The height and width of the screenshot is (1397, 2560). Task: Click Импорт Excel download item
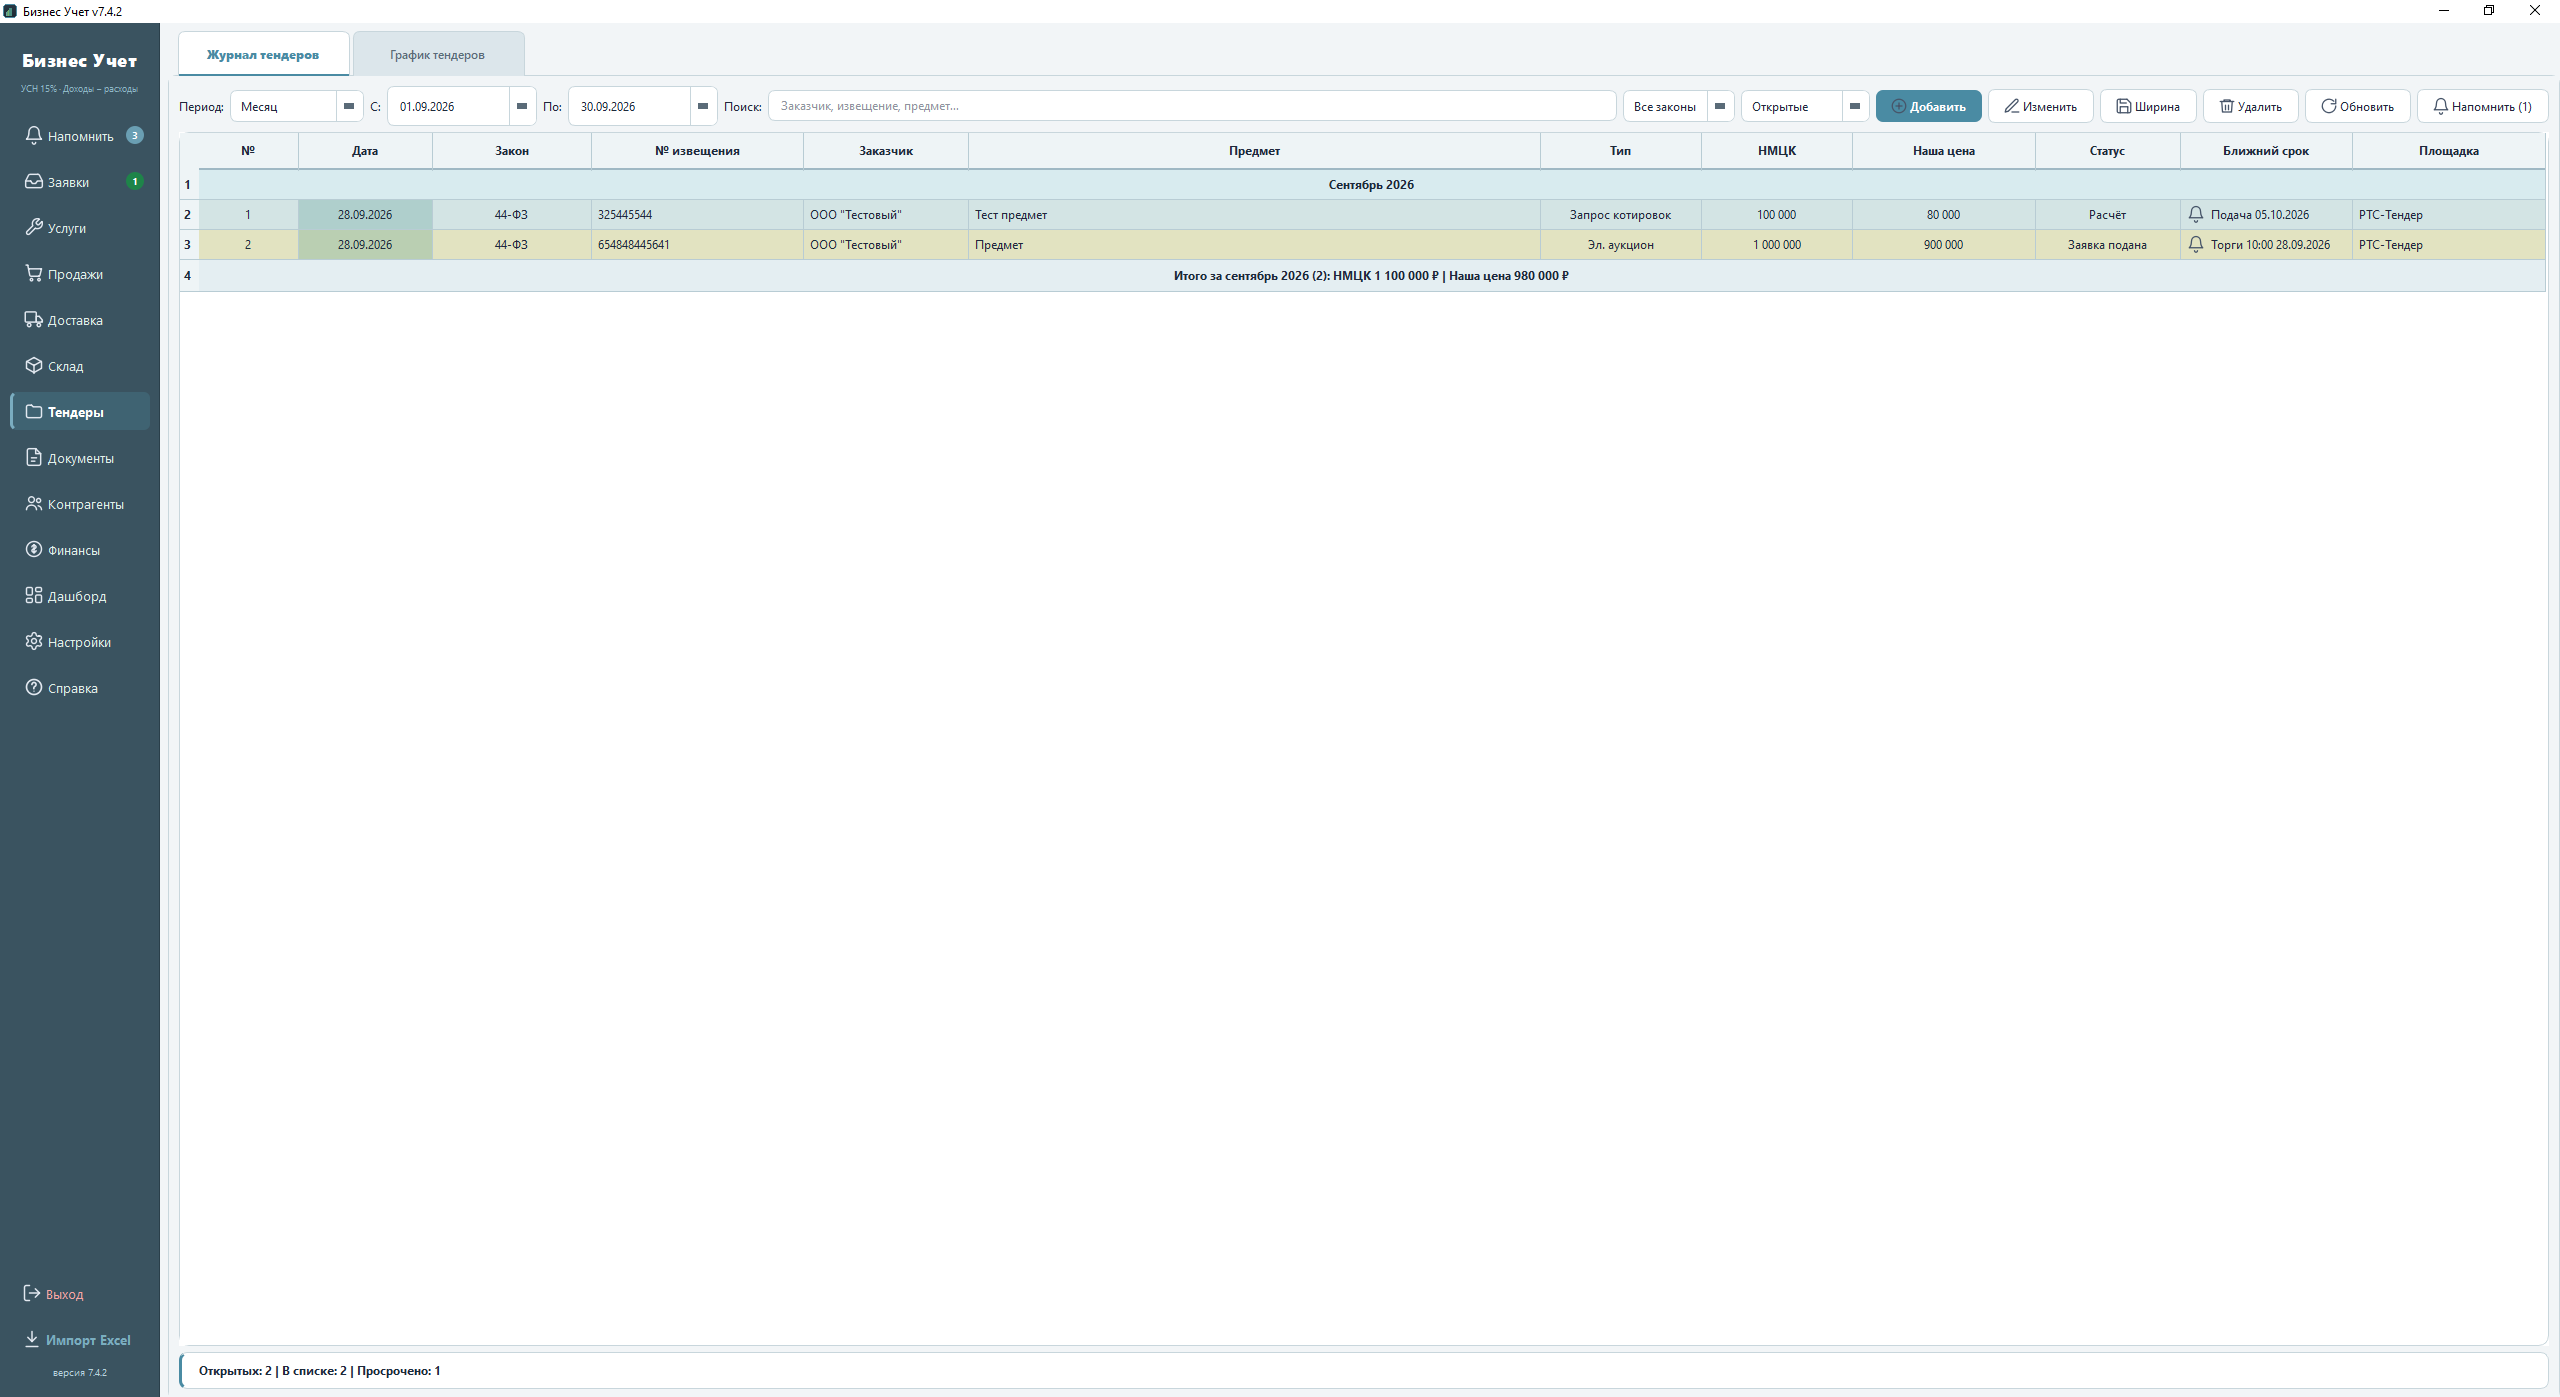pos(78,1340)
